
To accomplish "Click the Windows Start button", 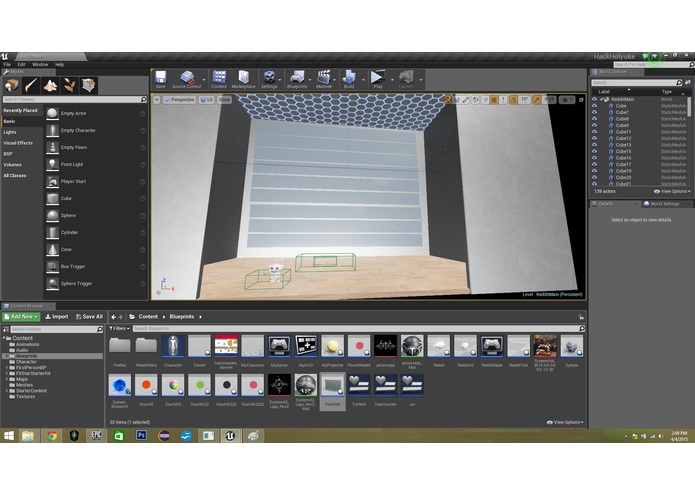I will (x=8, y=436).
